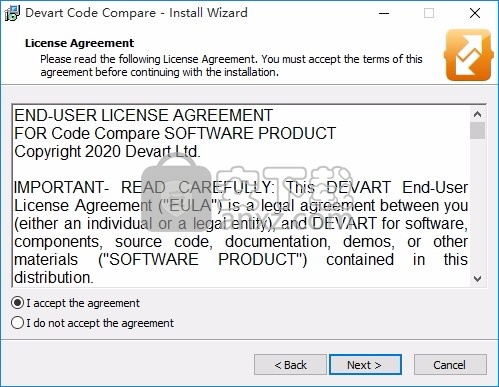Go to previous step with < Back
Screen dimensions: 499x387
coord(290,365)
